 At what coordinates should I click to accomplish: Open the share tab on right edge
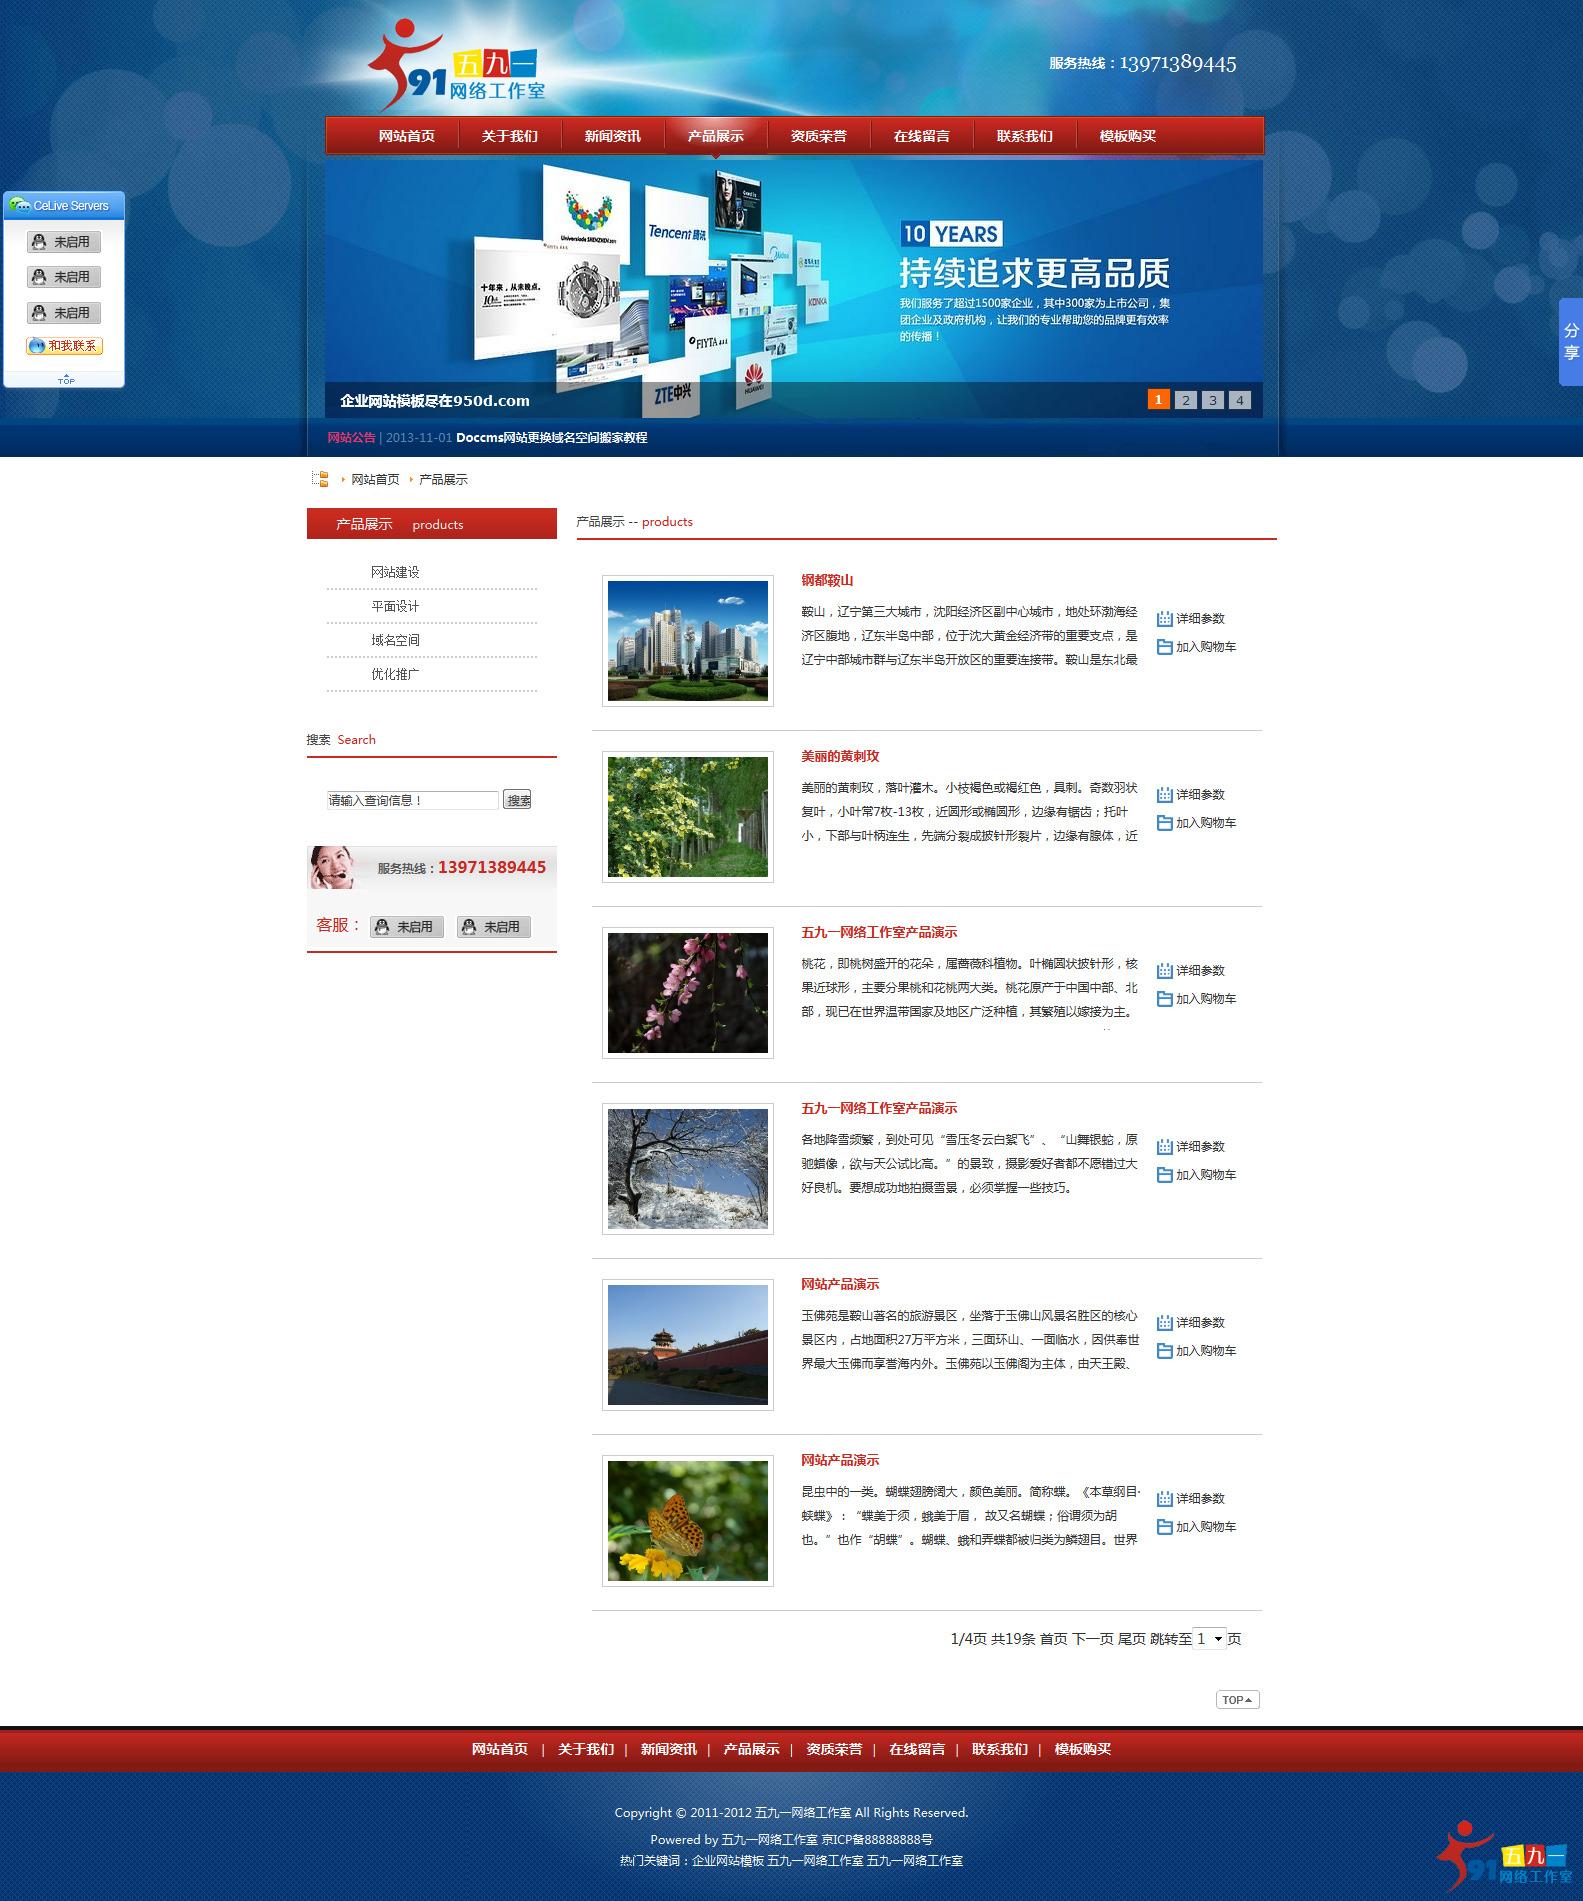(x=1570, y=341)
